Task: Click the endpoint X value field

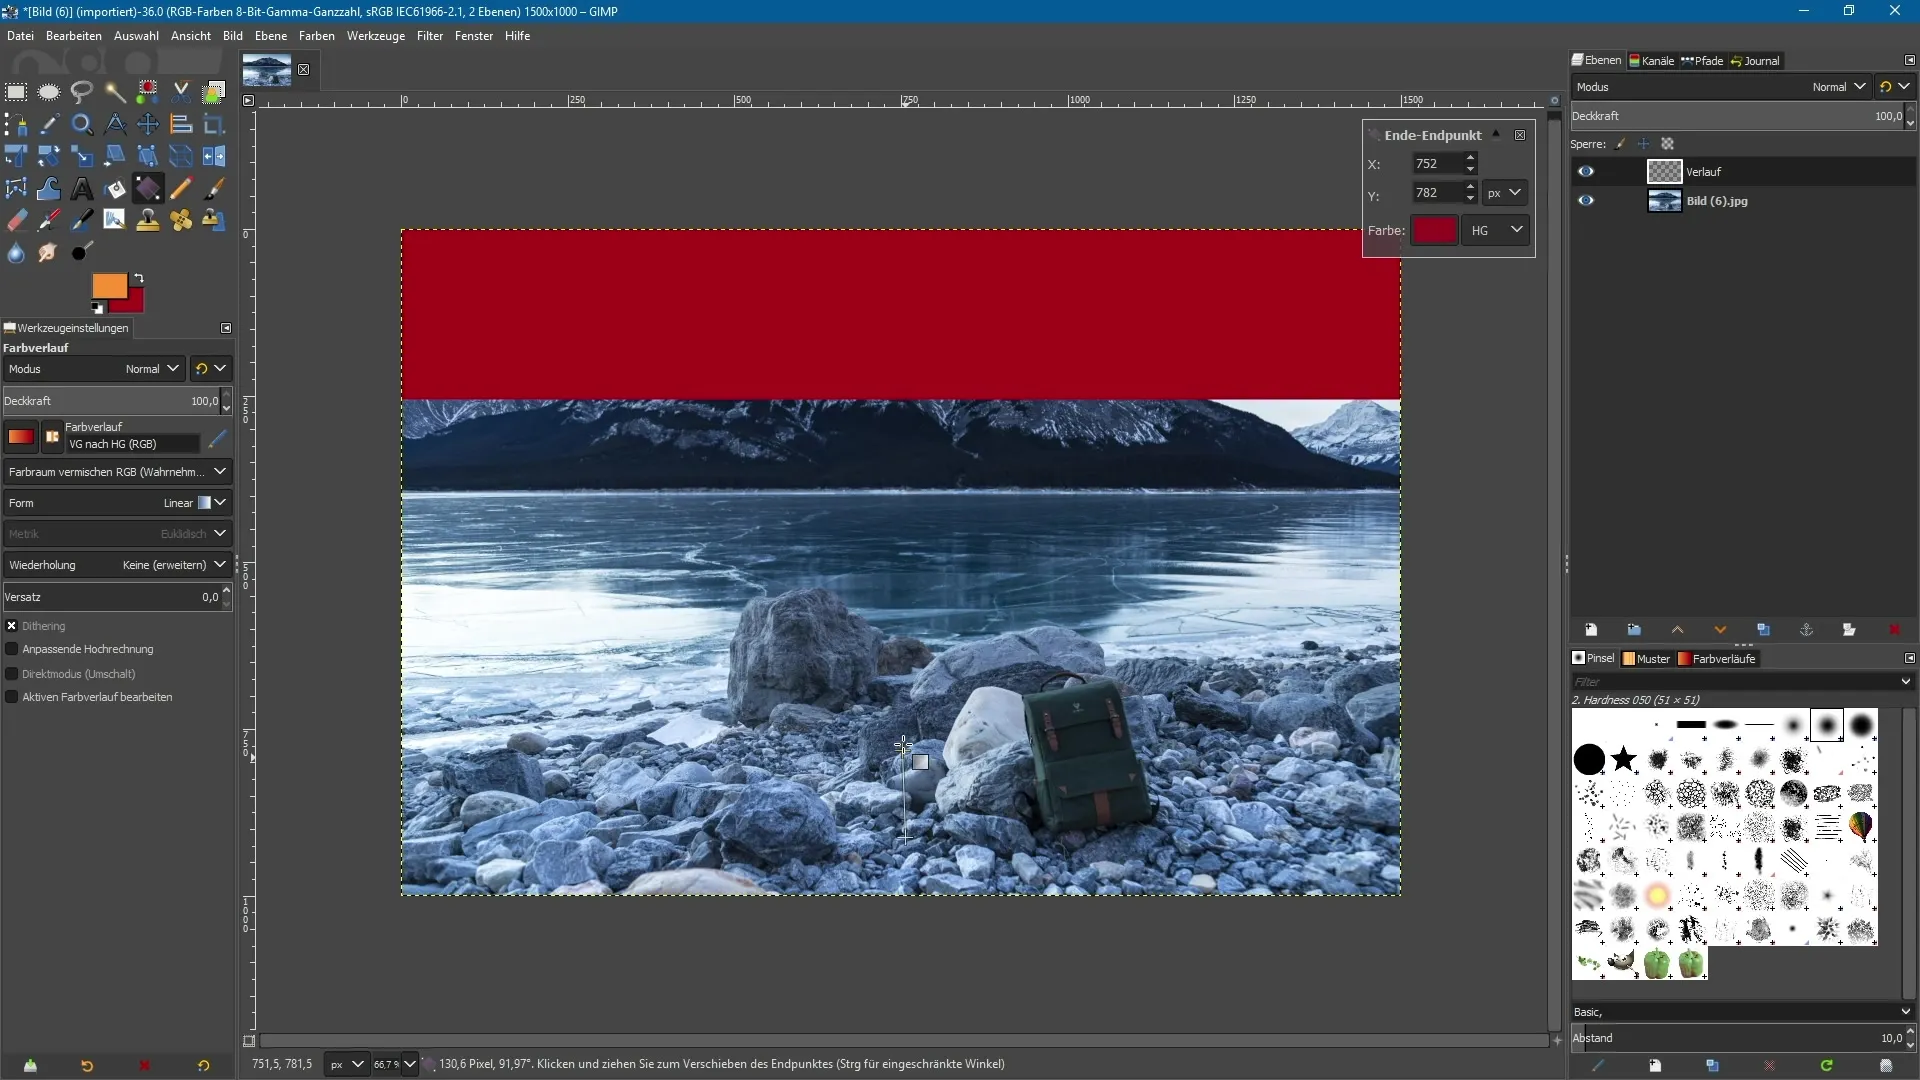Action: tap(1437, 164)
